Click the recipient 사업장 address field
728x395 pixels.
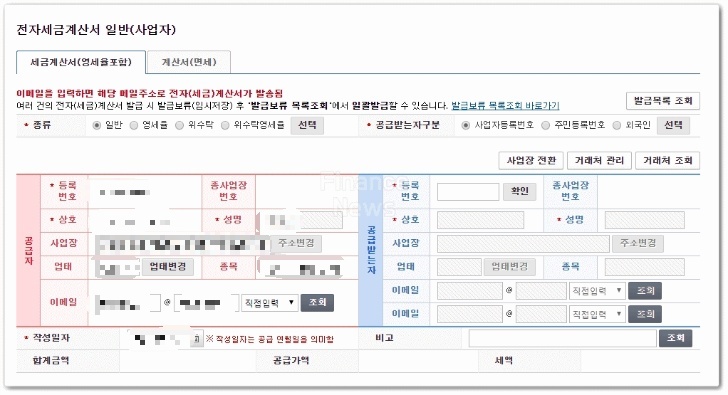[523, 243]
